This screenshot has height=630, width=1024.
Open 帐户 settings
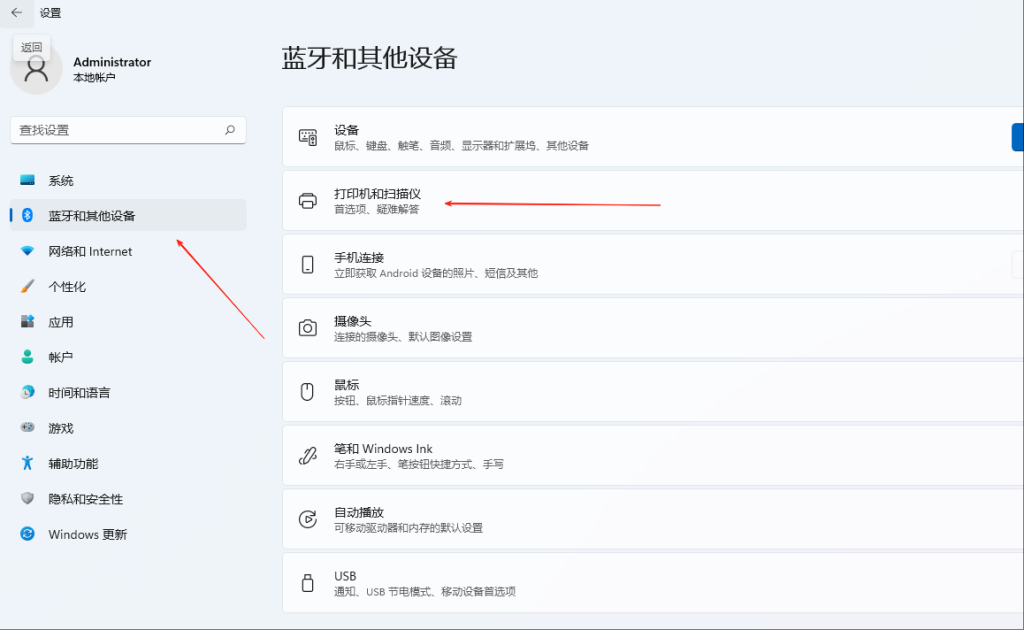[128, 357]
